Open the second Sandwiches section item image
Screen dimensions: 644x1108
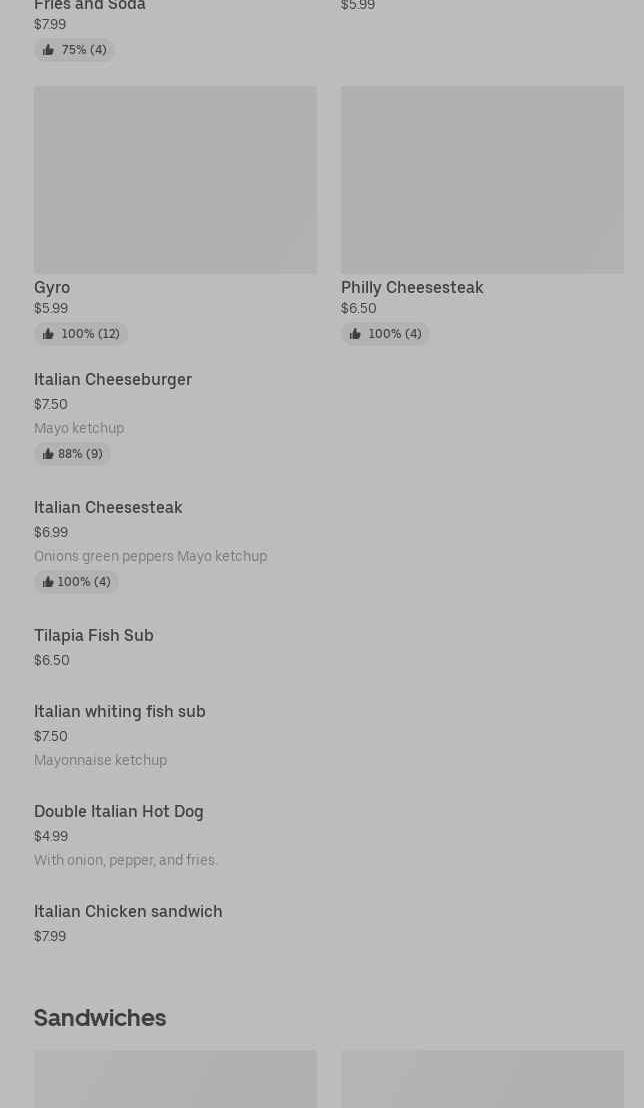pyautogui.click(x=482, y=1080)
